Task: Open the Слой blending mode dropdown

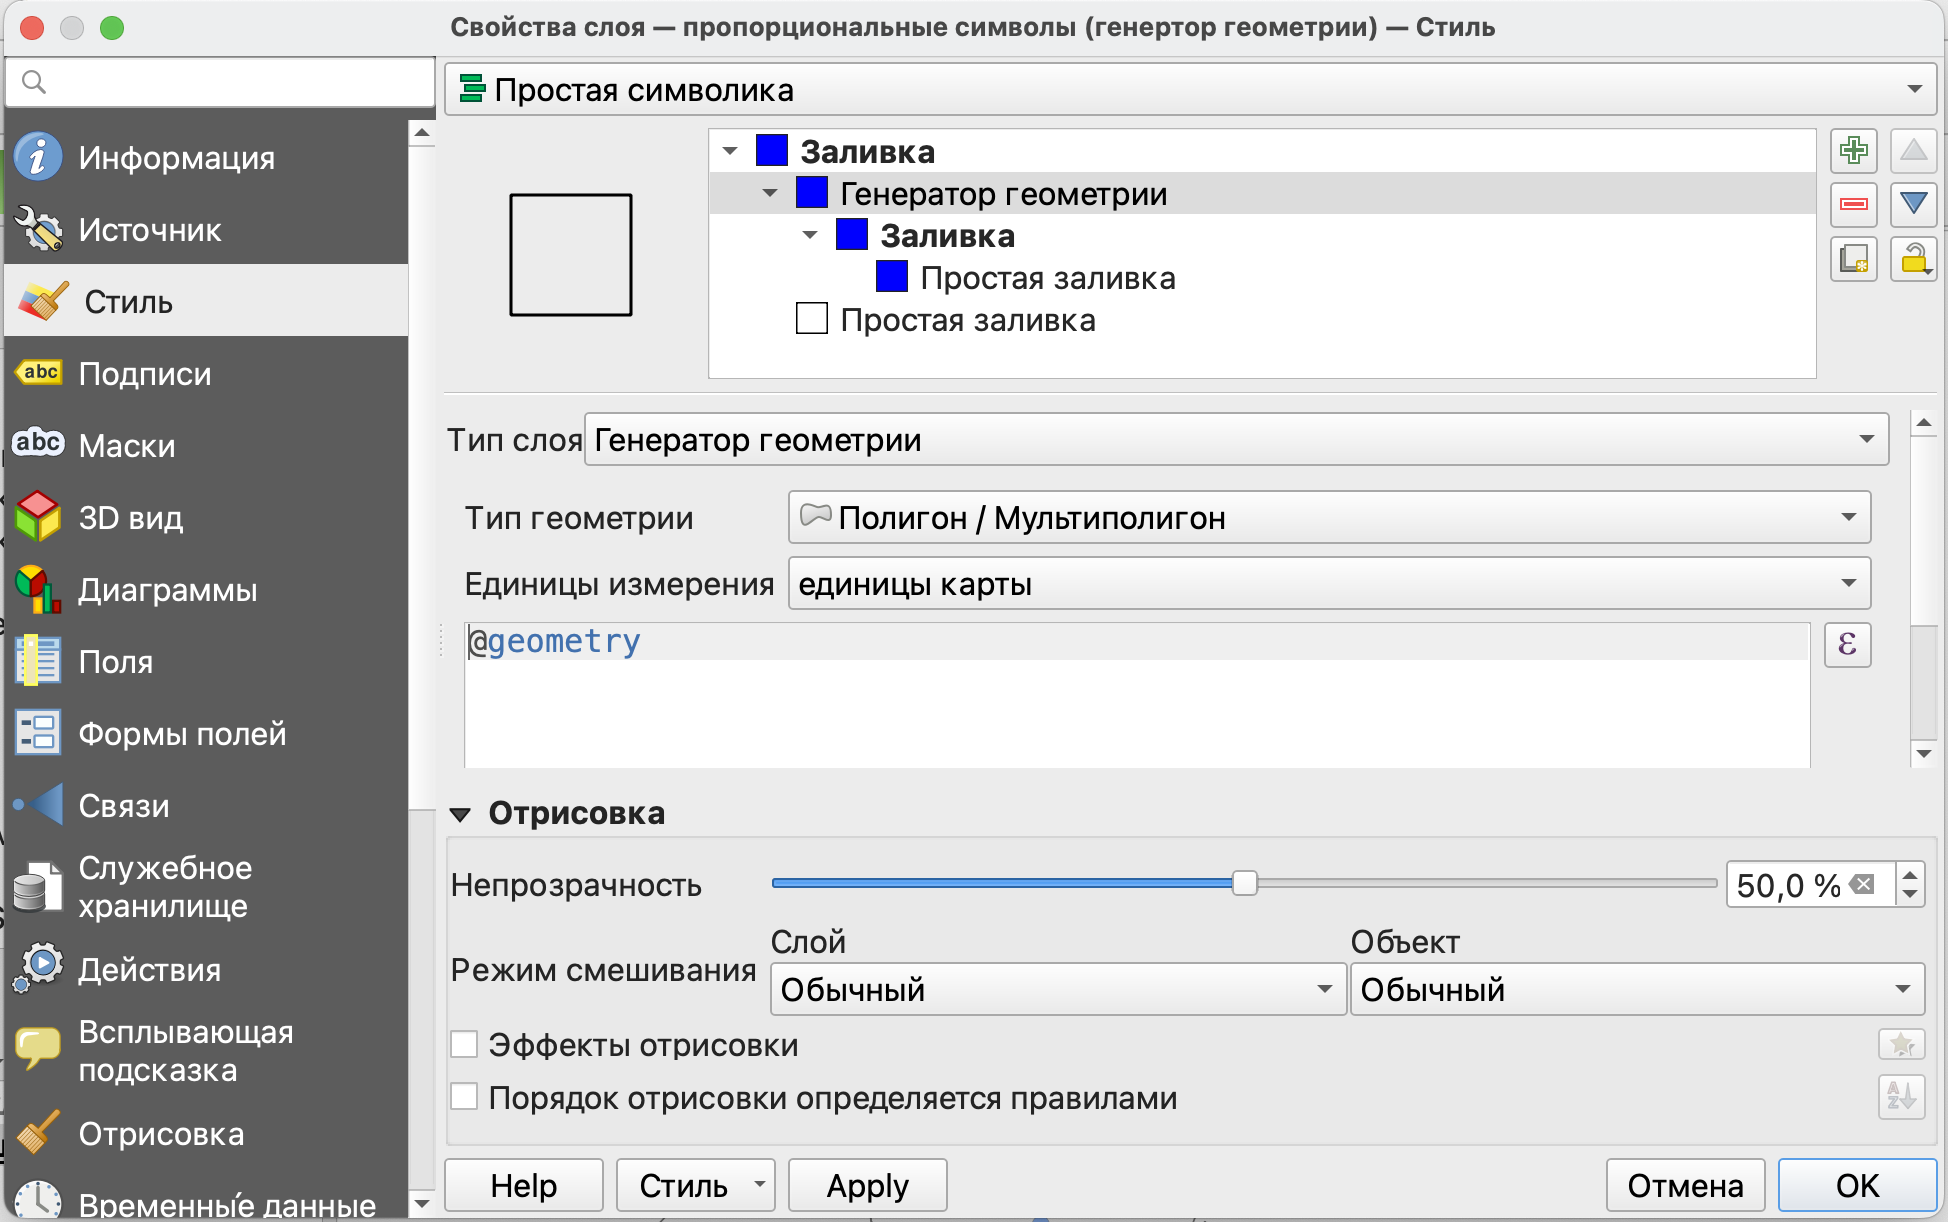Action: coord(1057,990)
